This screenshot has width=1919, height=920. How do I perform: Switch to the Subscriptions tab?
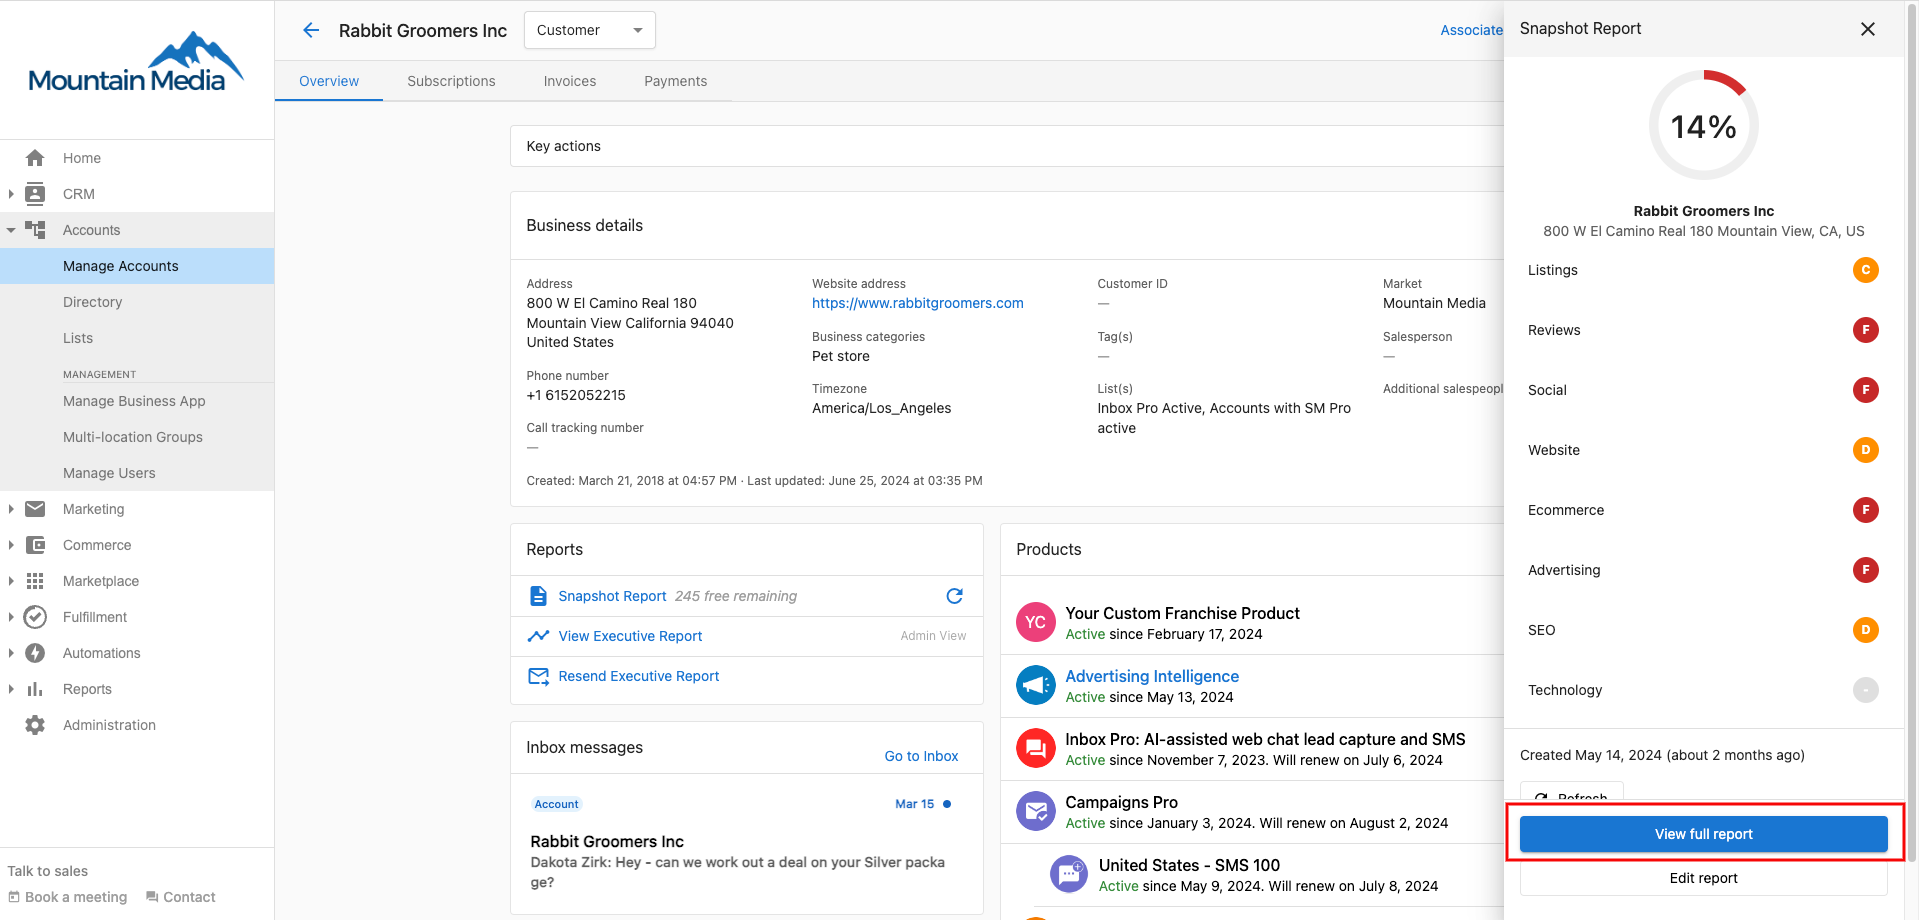pyautogui.click(x=451, y=81)
